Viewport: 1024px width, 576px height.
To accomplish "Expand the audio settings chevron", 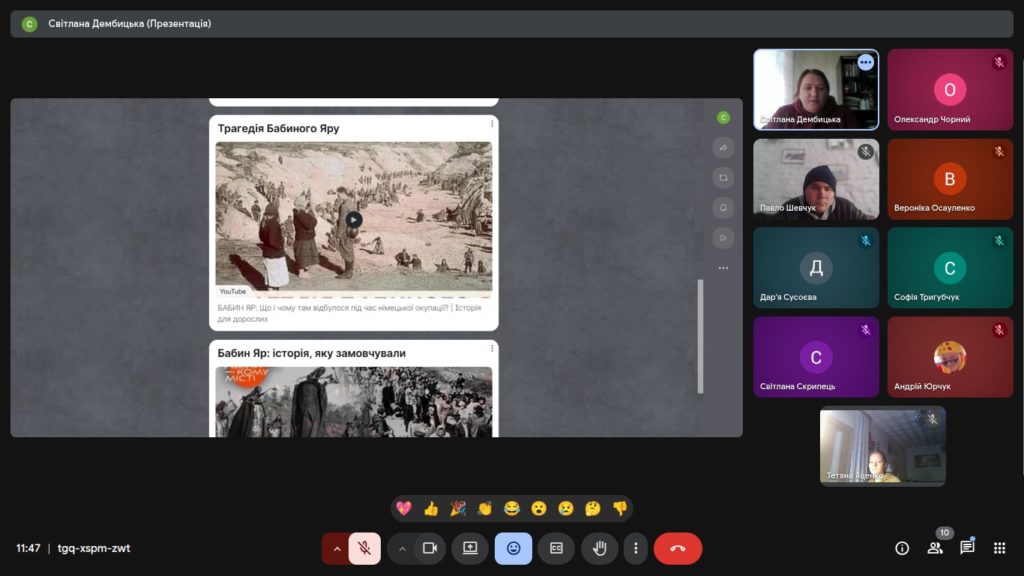I will click(337, 548).
